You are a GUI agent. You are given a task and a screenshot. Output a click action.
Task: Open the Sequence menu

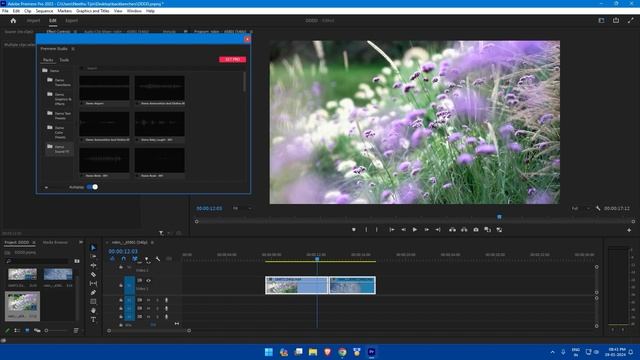44,11
